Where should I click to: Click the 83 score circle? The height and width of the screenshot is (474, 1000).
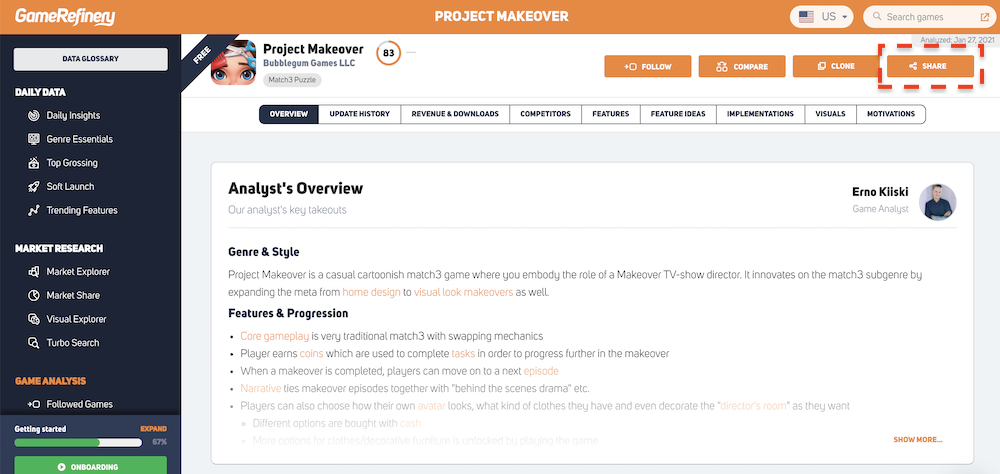coord(388,53)
